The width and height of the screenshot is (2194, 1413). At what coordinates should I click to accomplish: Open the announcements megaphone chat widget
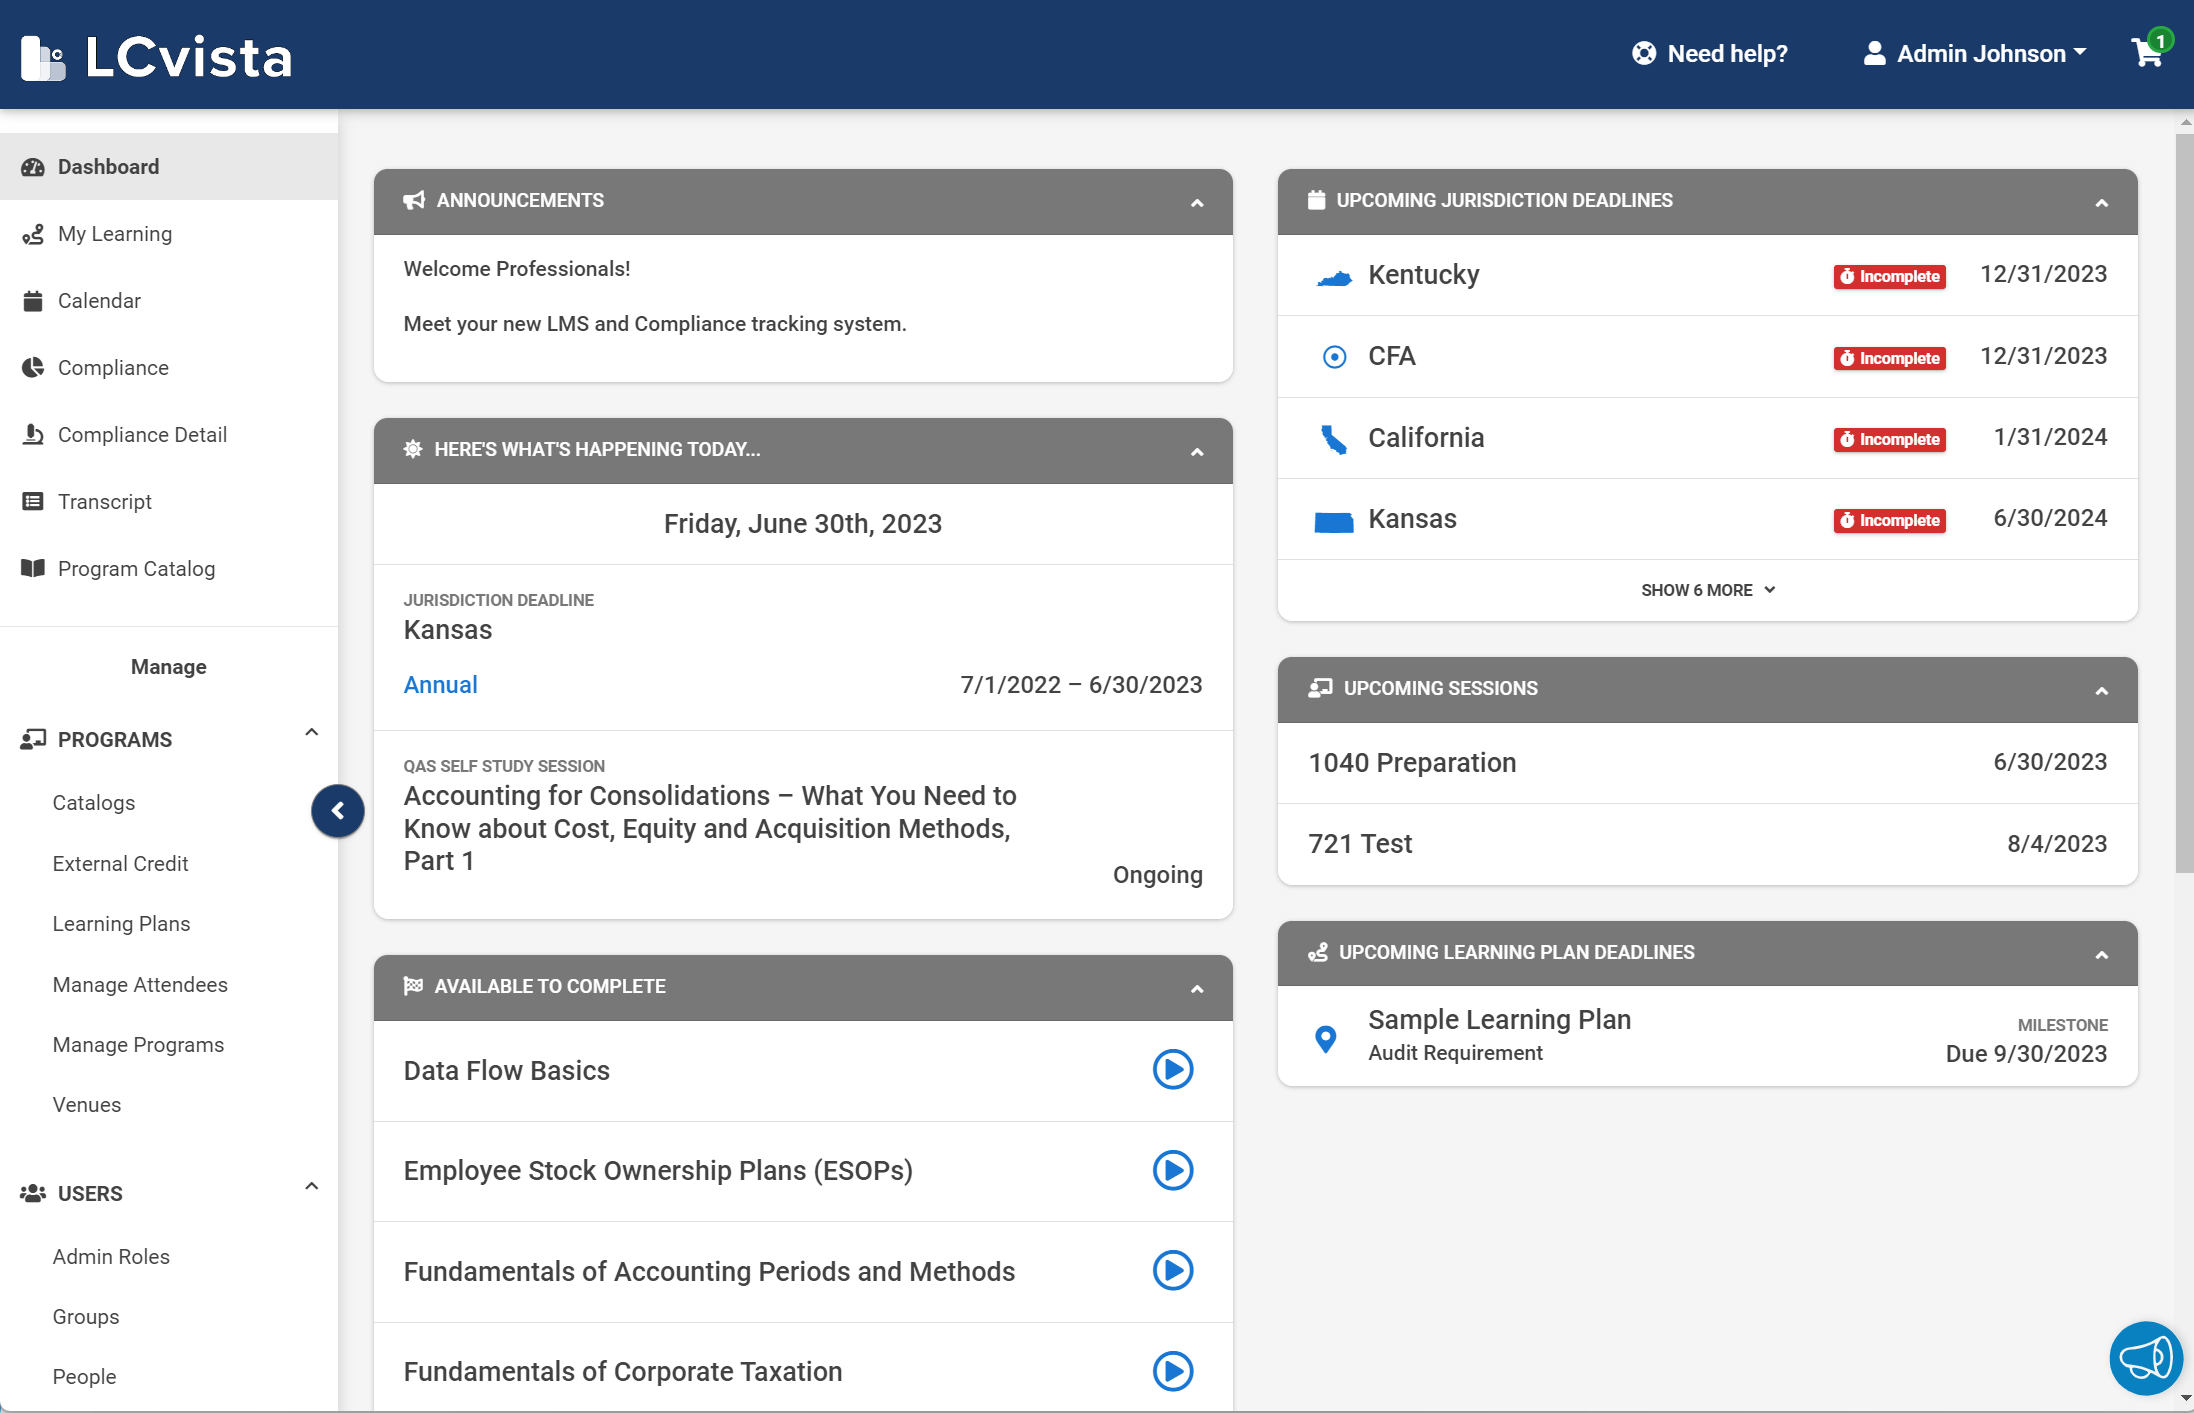2146,1358
